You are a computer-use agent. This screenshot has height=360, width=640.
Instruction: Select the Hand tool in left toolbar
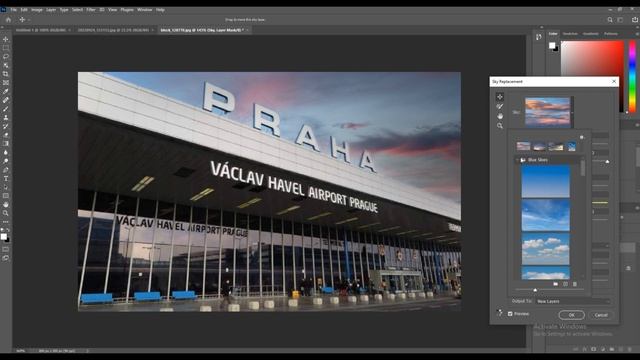[x=6, y=204]
